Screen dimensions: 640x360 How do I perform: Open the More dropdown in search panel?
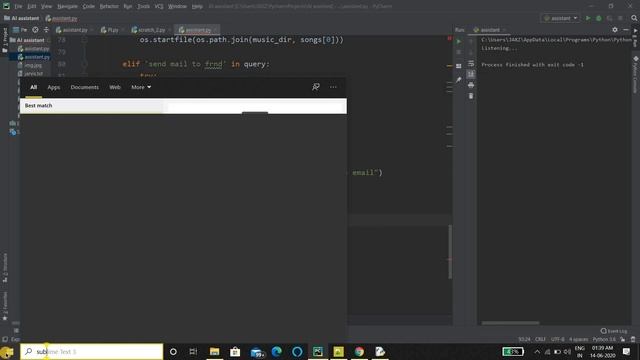click(x=141, y=87)
